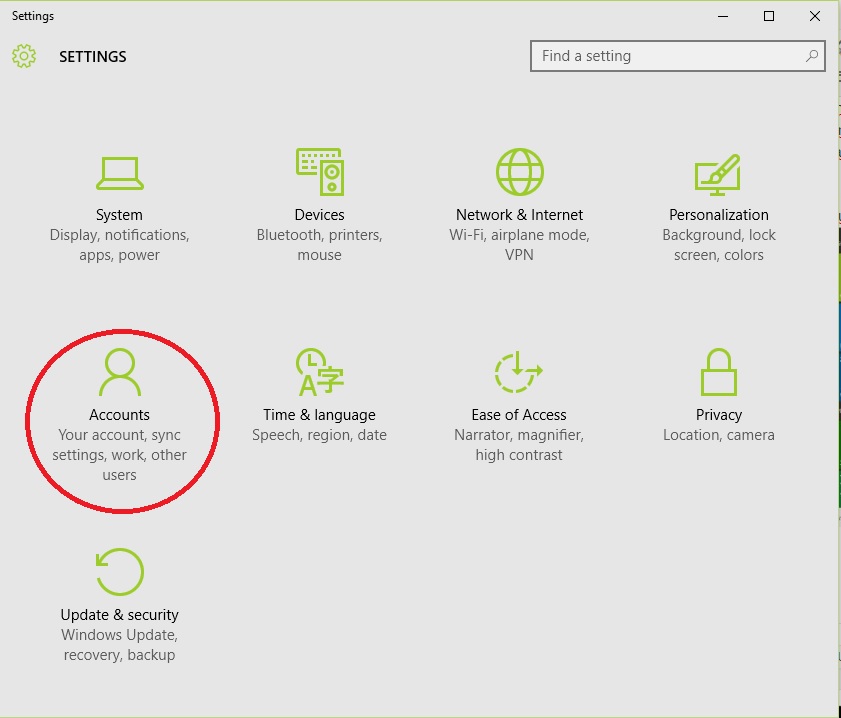Click 'Bluetooth, printers, mouse' description

320,245
